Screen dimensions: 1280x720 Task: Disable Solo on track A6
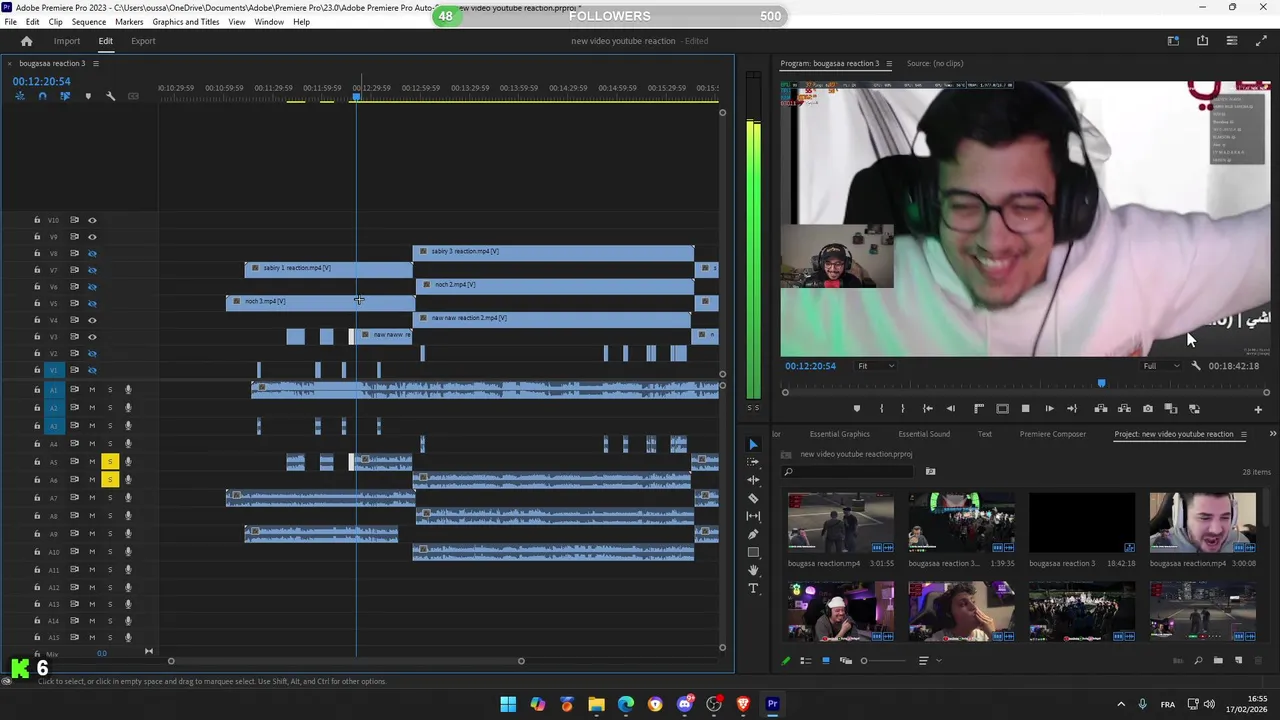tap(110, 480)
